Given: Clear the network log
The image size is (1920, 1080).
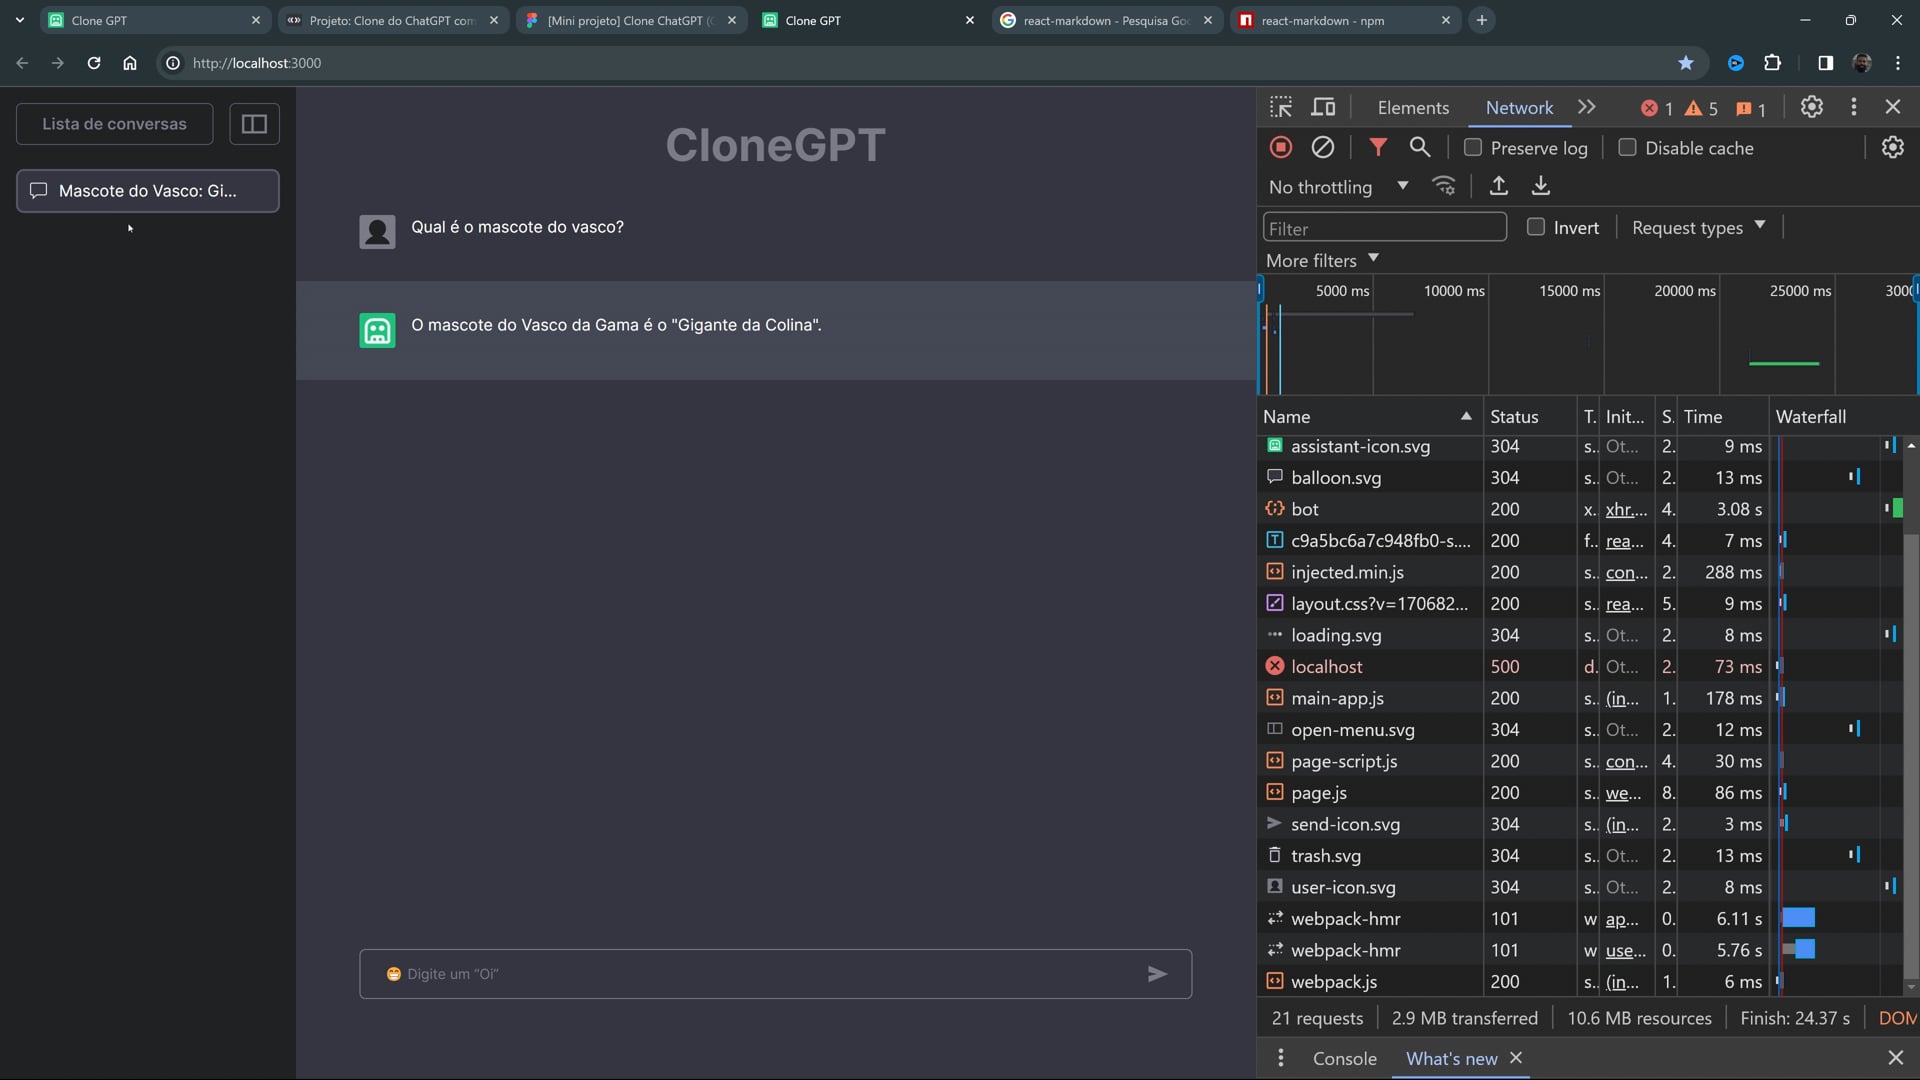Looking at the screenshot, I should pos(1323,147).
